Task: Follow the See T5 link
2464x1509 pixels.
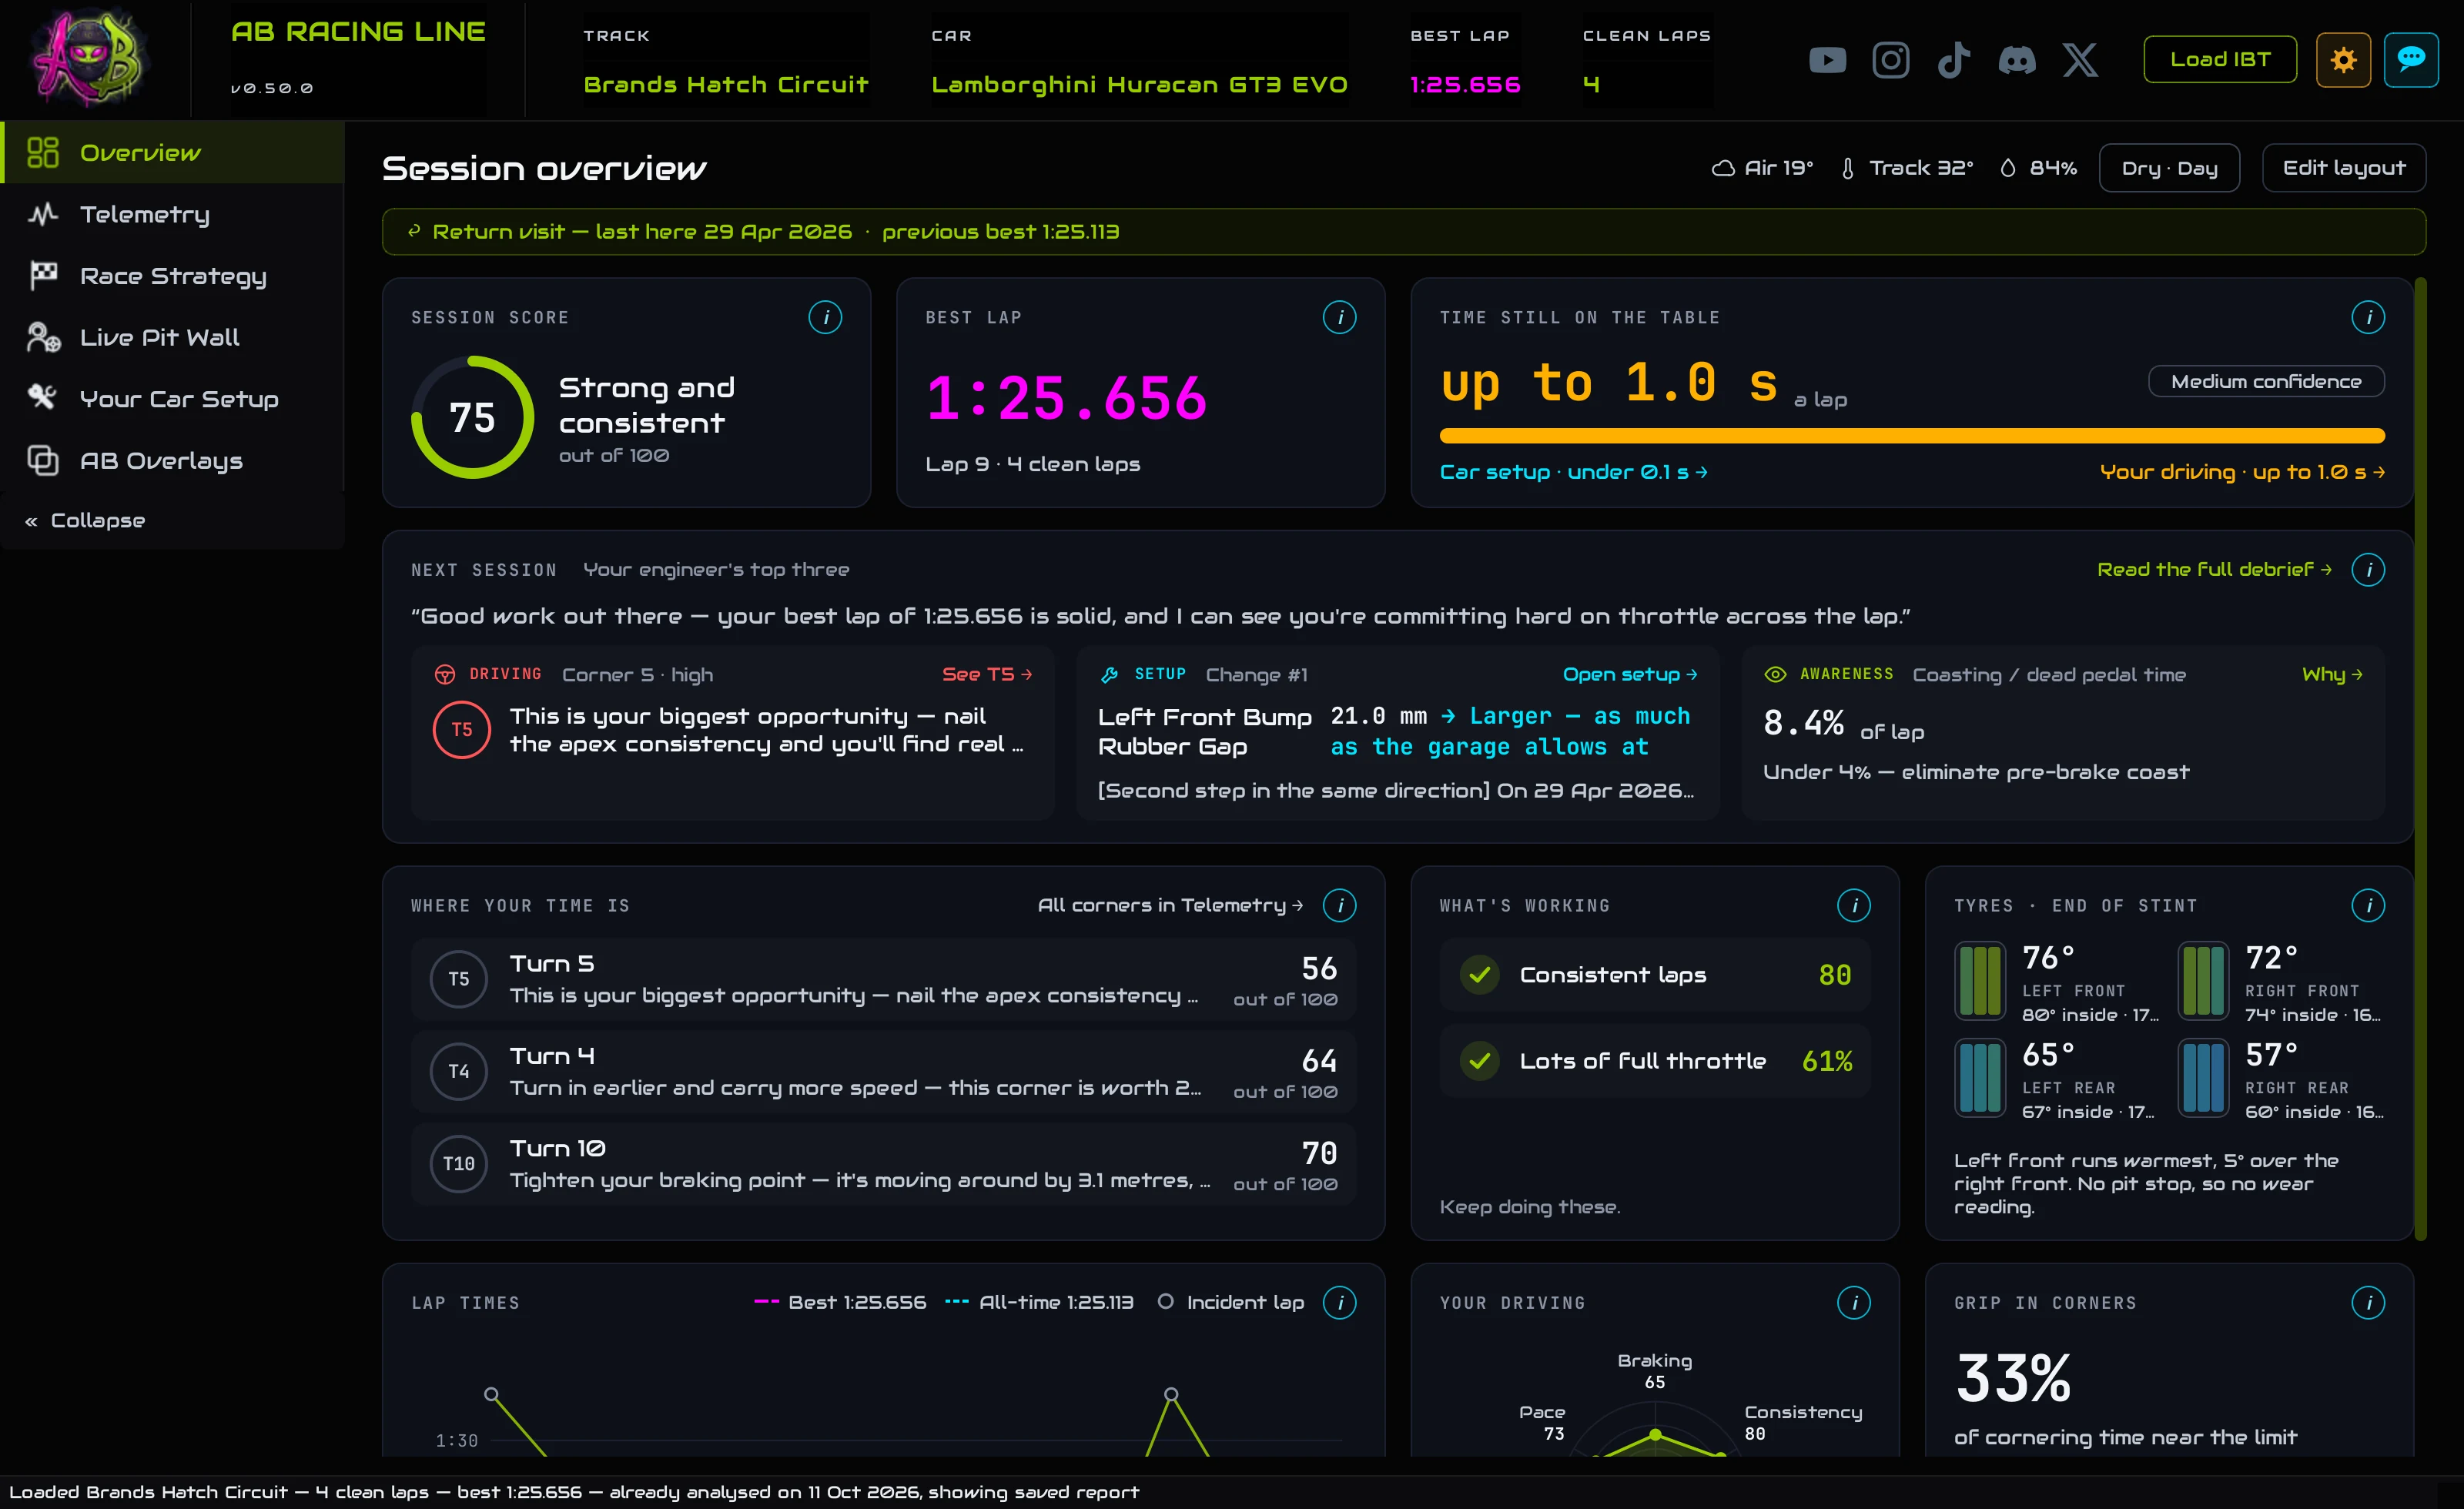Action: (x=986, y=674)
